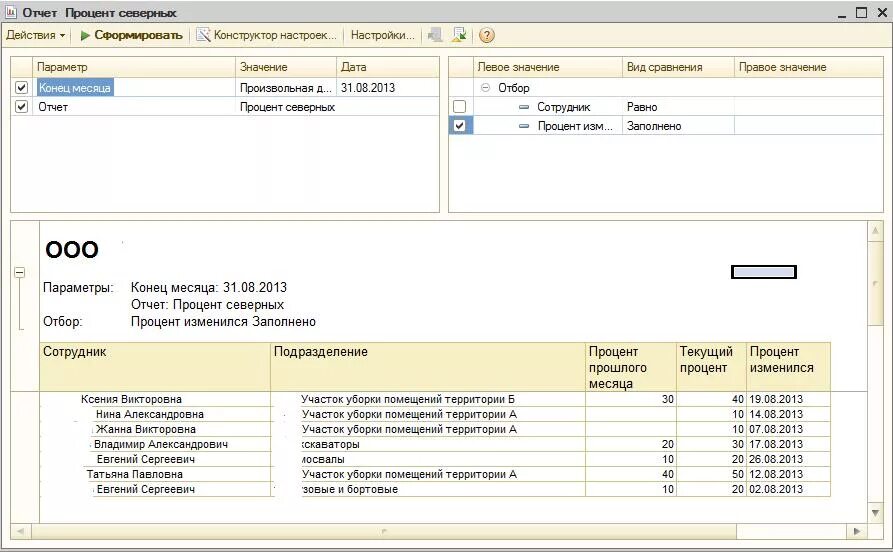This screenshot has height=552, width=893.
Task: Click the Текущий процент report column header
Action: tap(711, 366)
